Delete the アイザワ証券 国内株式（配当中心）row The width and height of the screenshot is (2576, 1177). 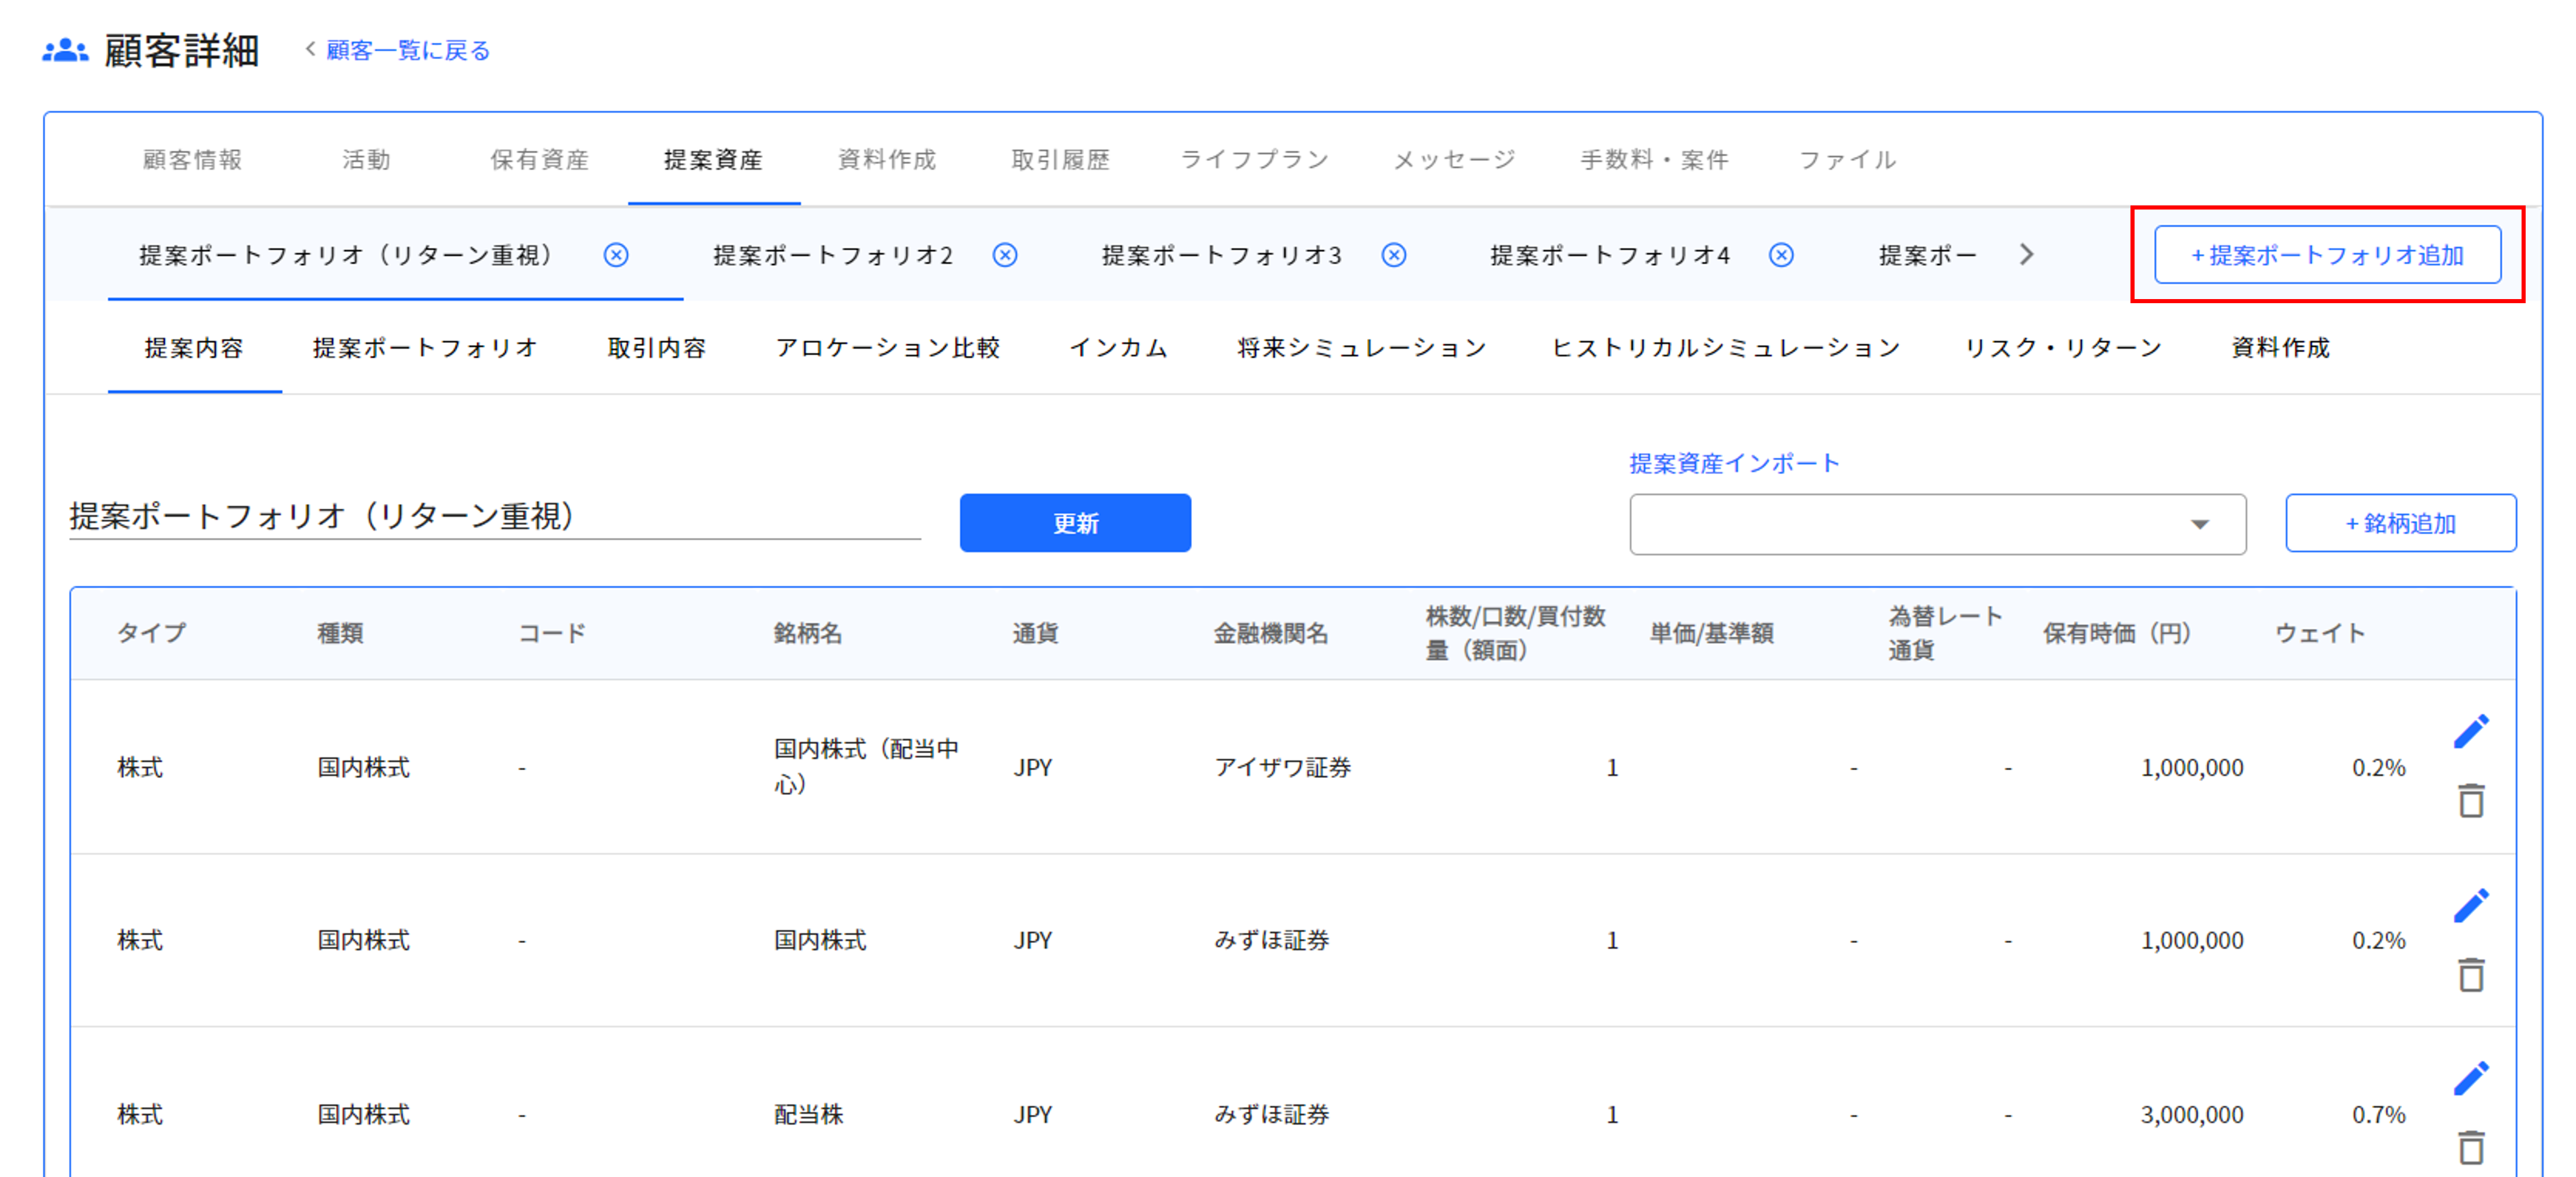click(2472, 801)
